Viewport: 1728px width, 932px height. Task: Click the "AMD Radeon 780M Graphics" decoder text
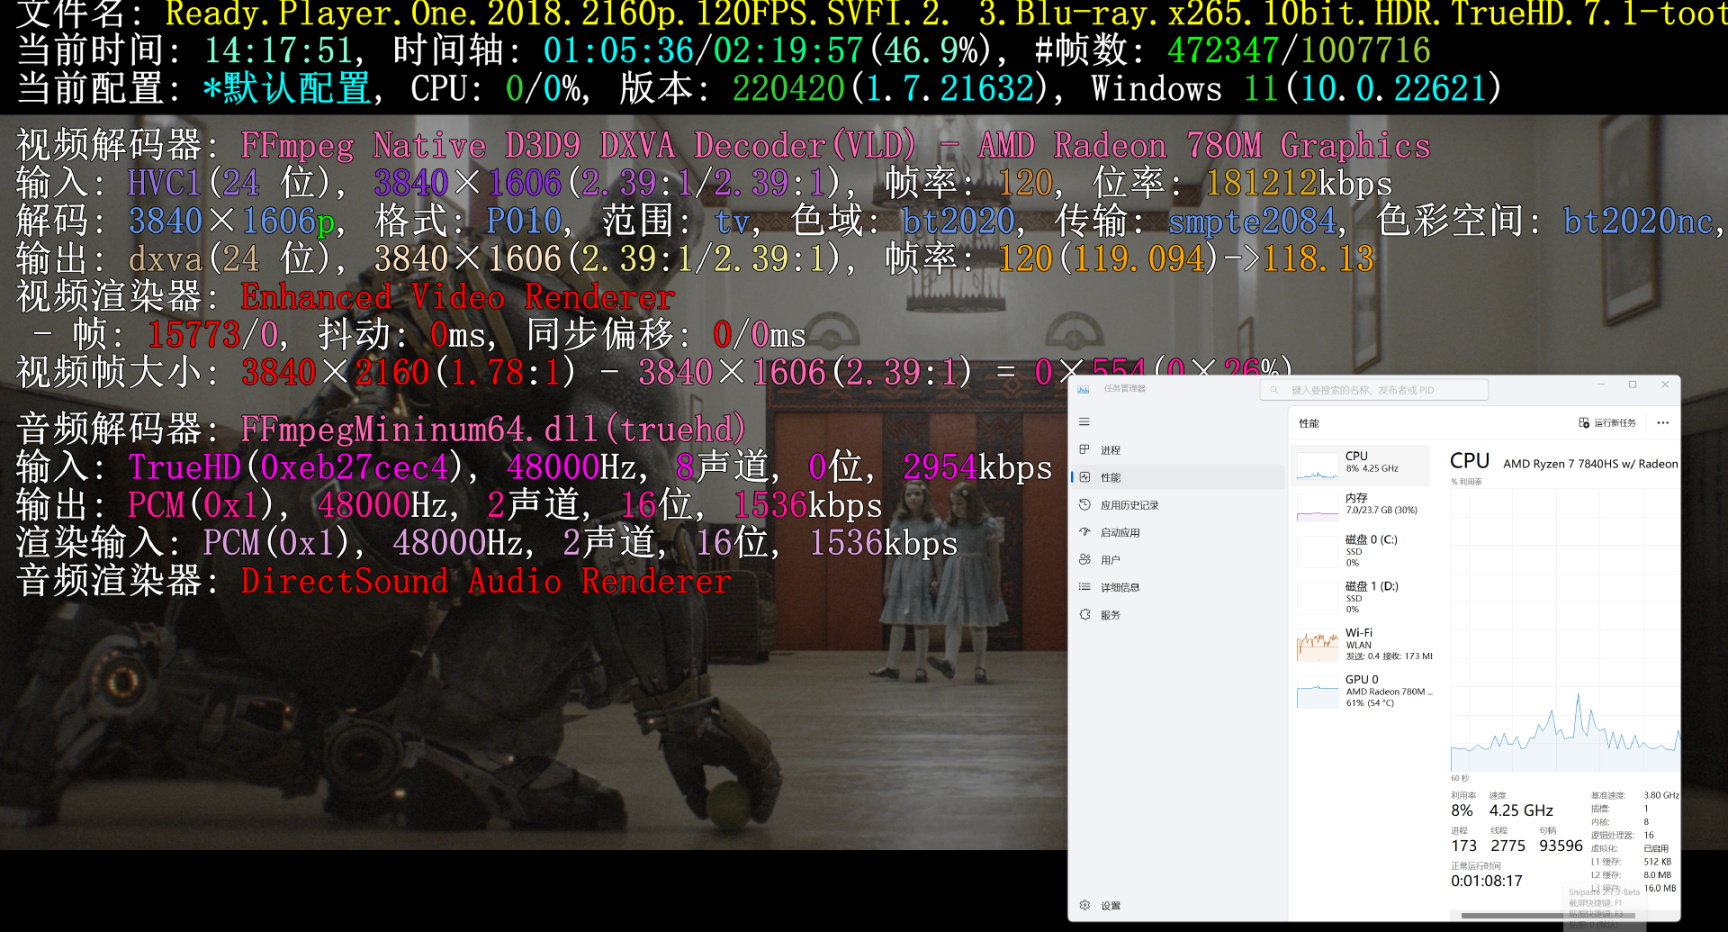1204,146
